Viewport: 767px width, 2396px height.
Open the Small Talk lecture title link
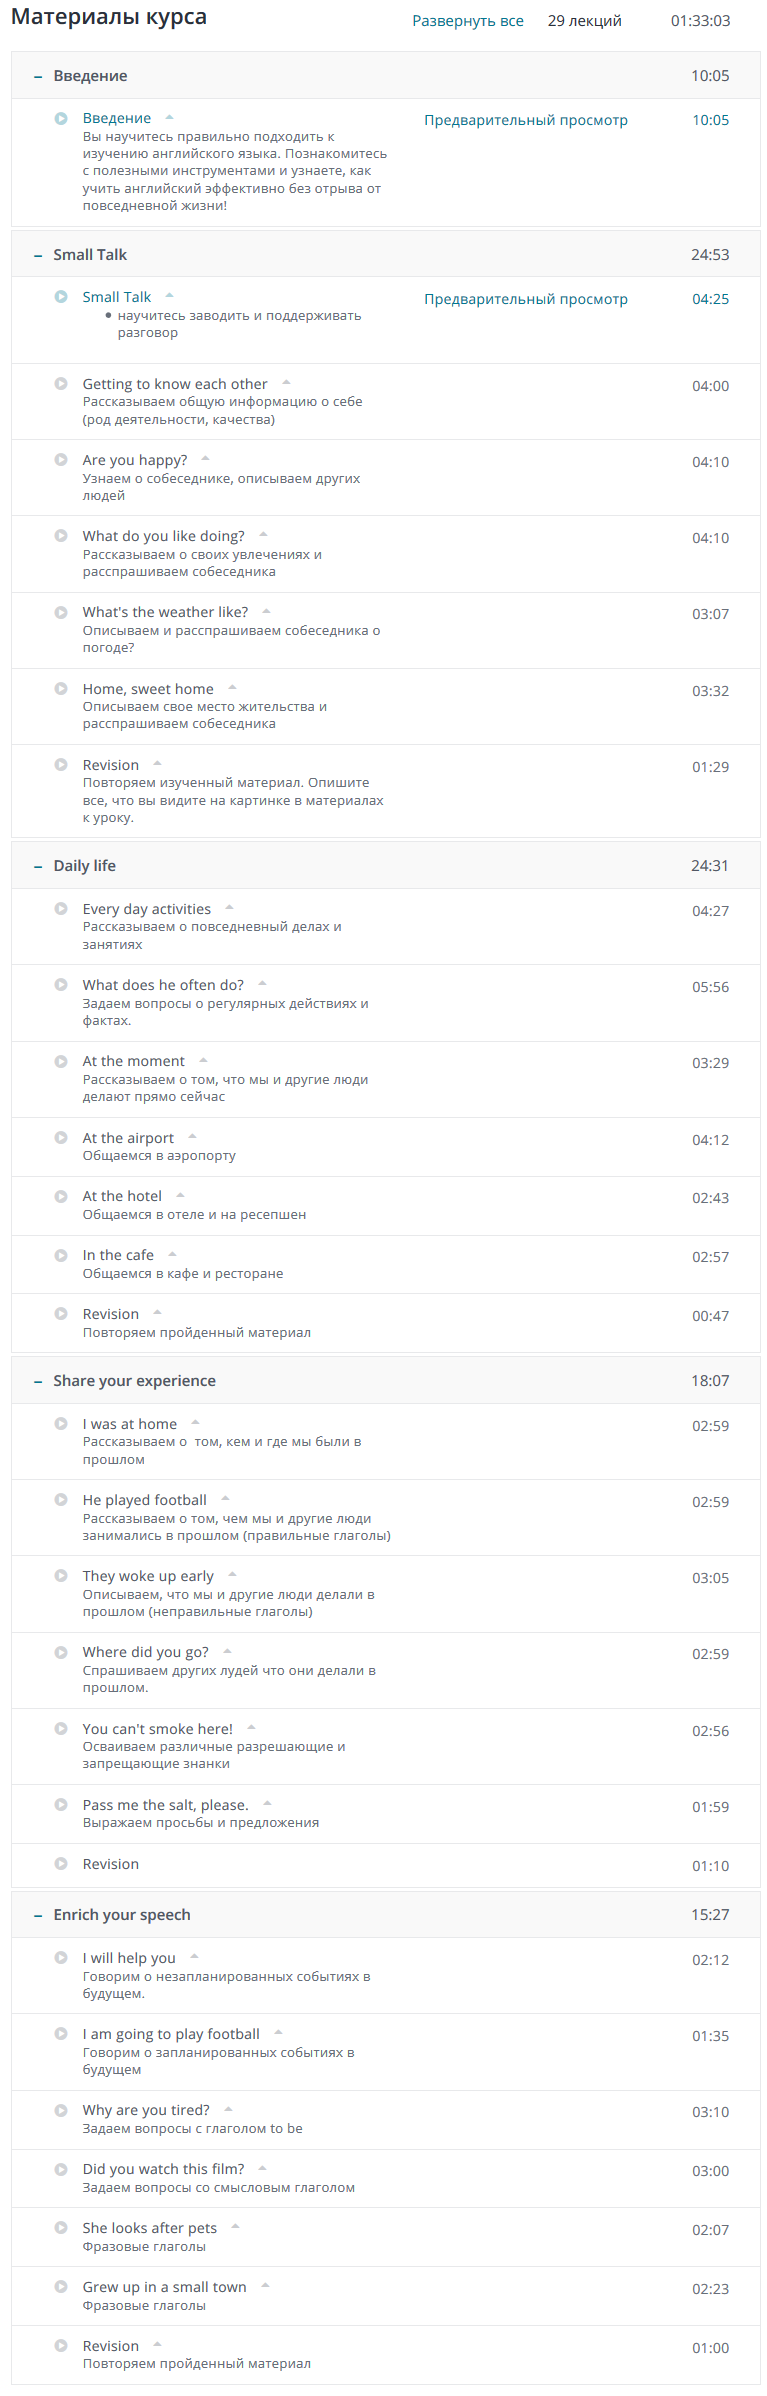tap(116, 297)
